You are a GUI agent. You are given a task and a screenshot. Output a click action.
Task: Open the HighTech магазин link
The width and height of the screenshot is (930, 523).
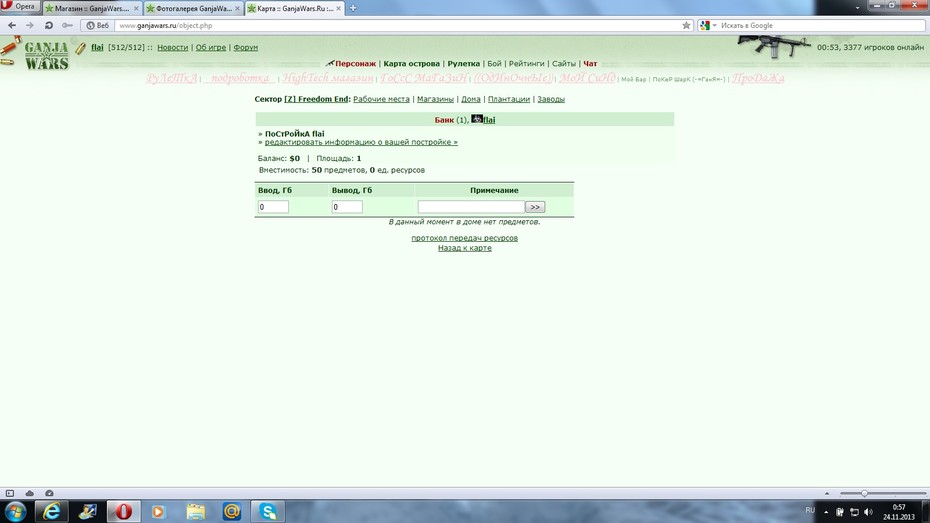coord(327,78)
